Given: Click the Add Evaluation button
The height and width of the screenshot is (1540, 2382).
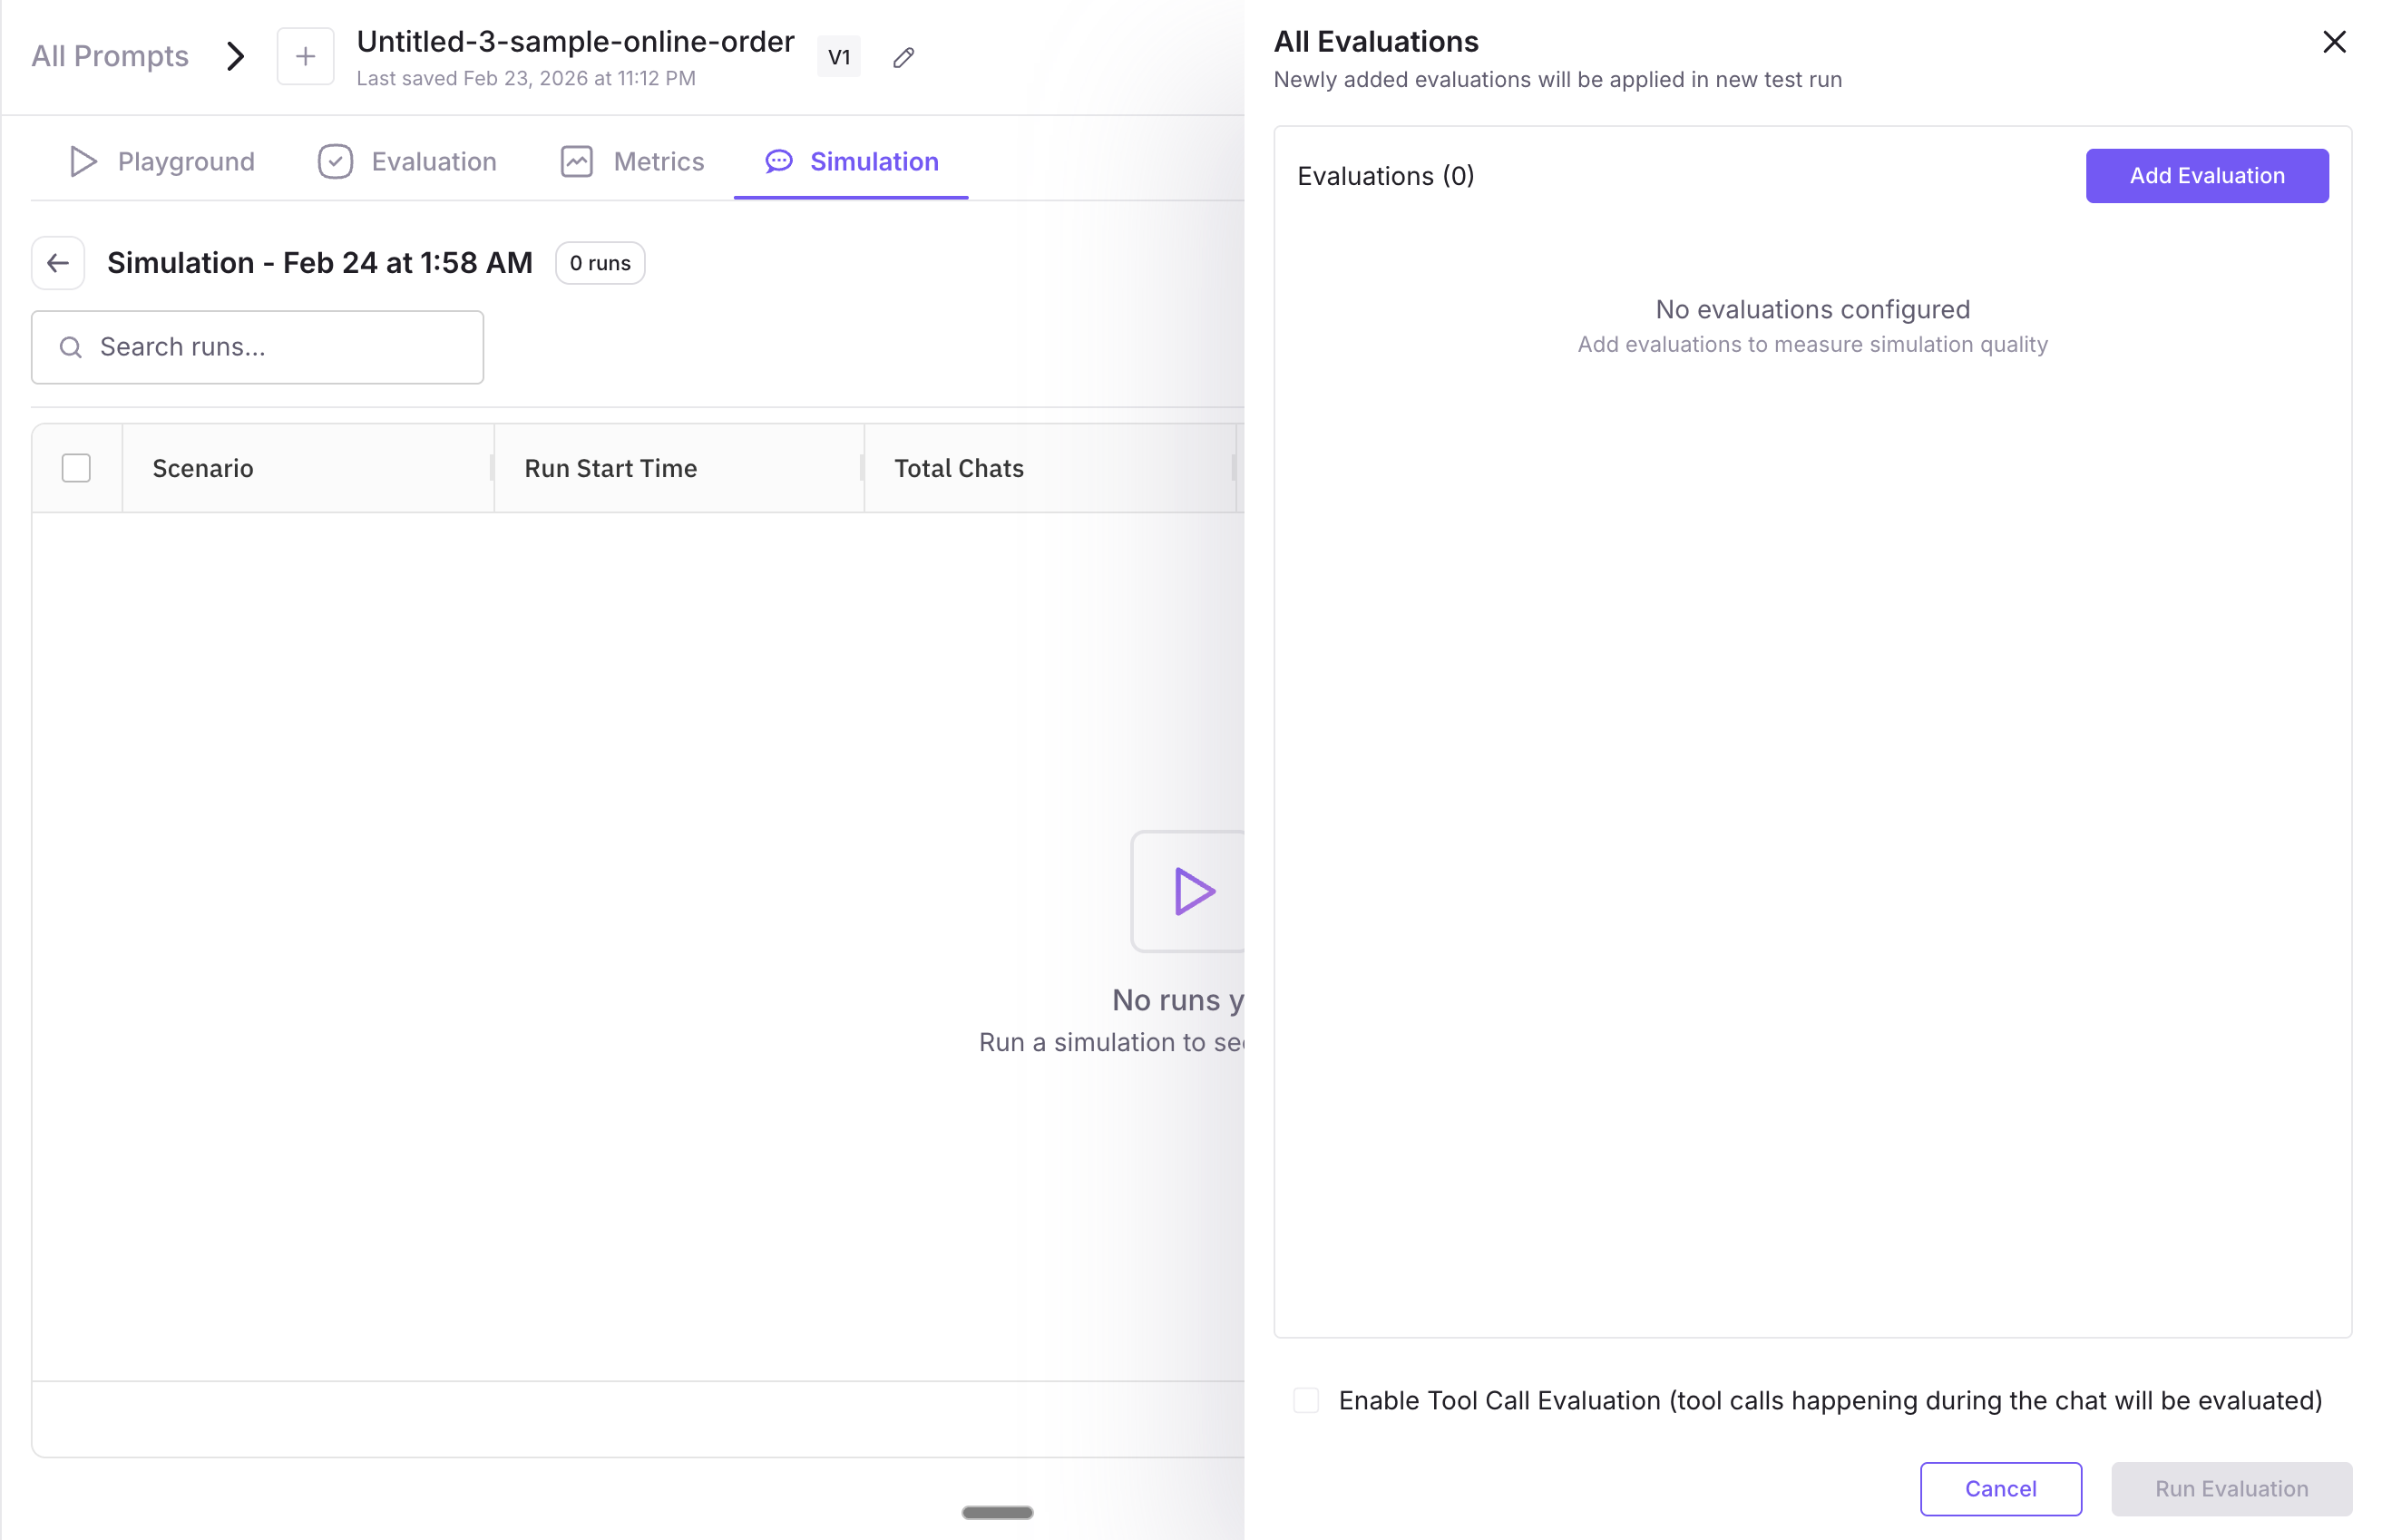Looking at the screenshot, I should 2206,176.
